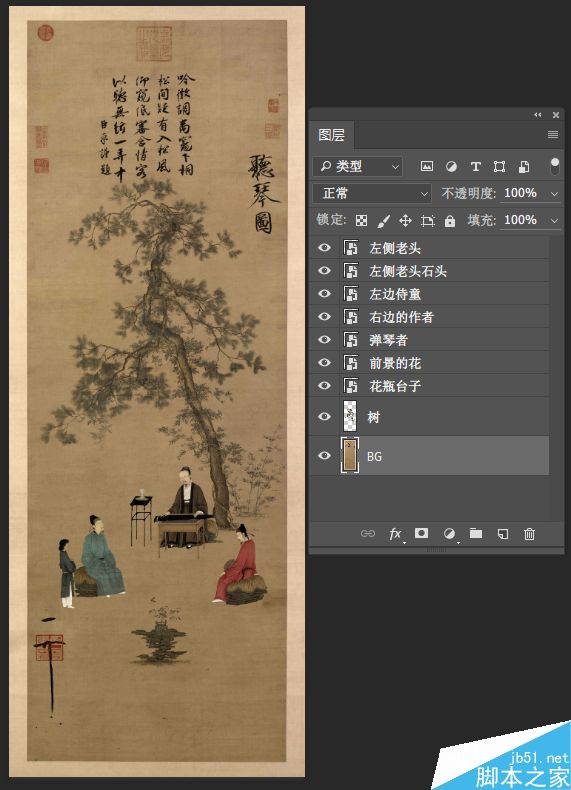Add a layer style with fx icon
Screen dimensions: 571x790
396,534
